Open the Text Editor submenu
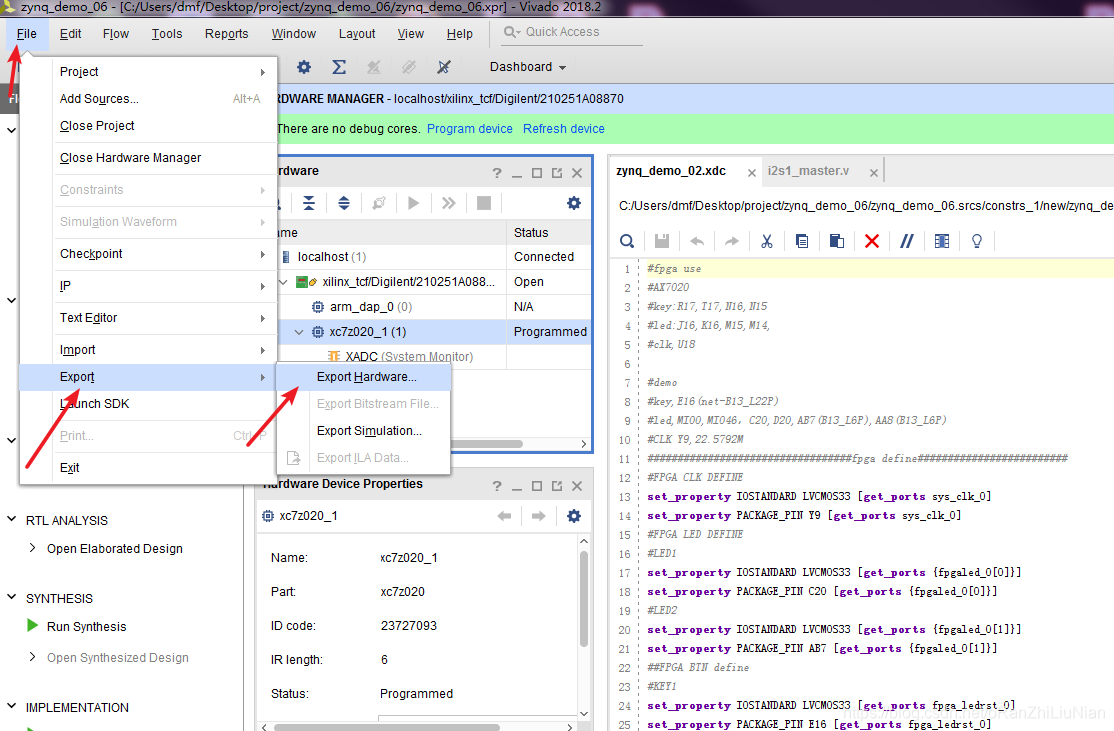1114x731 pixels. point(148,318)
